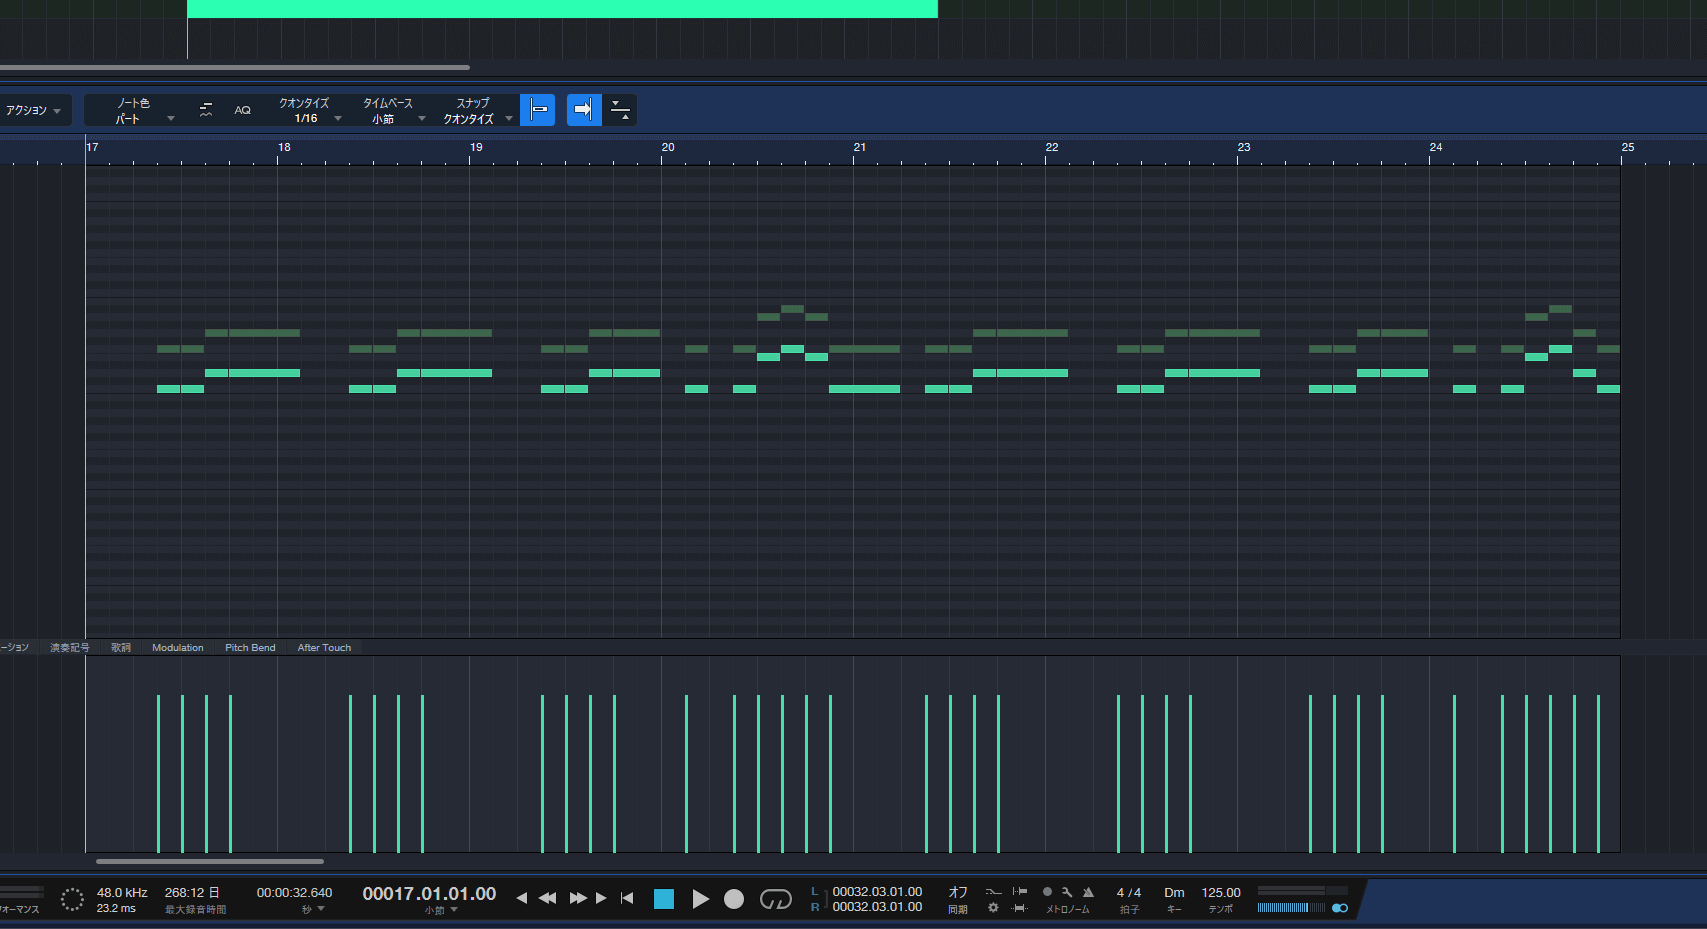Click the punch out range icon

pos(1019,908)
